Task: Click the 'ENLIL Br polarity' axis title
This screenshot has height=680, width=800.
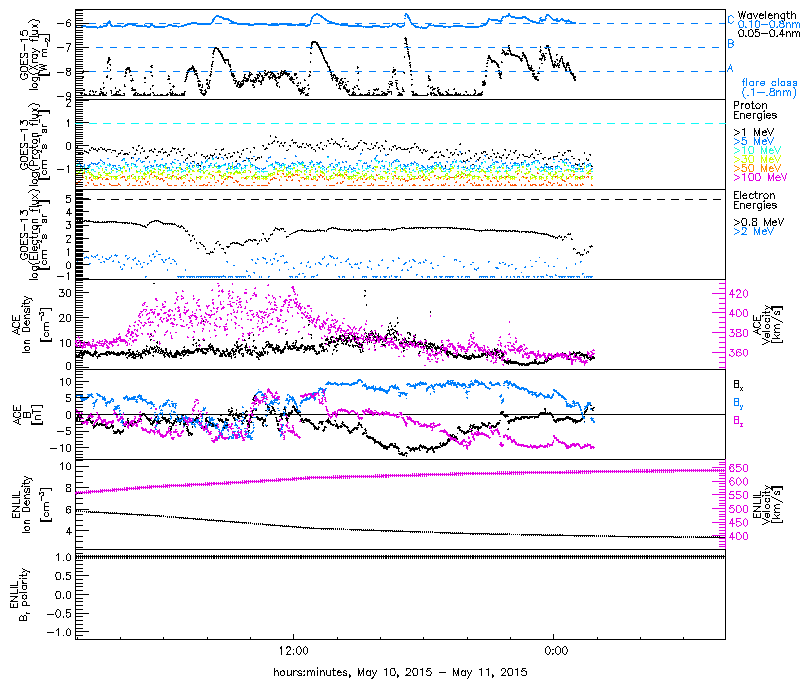Action: [18, 595]
